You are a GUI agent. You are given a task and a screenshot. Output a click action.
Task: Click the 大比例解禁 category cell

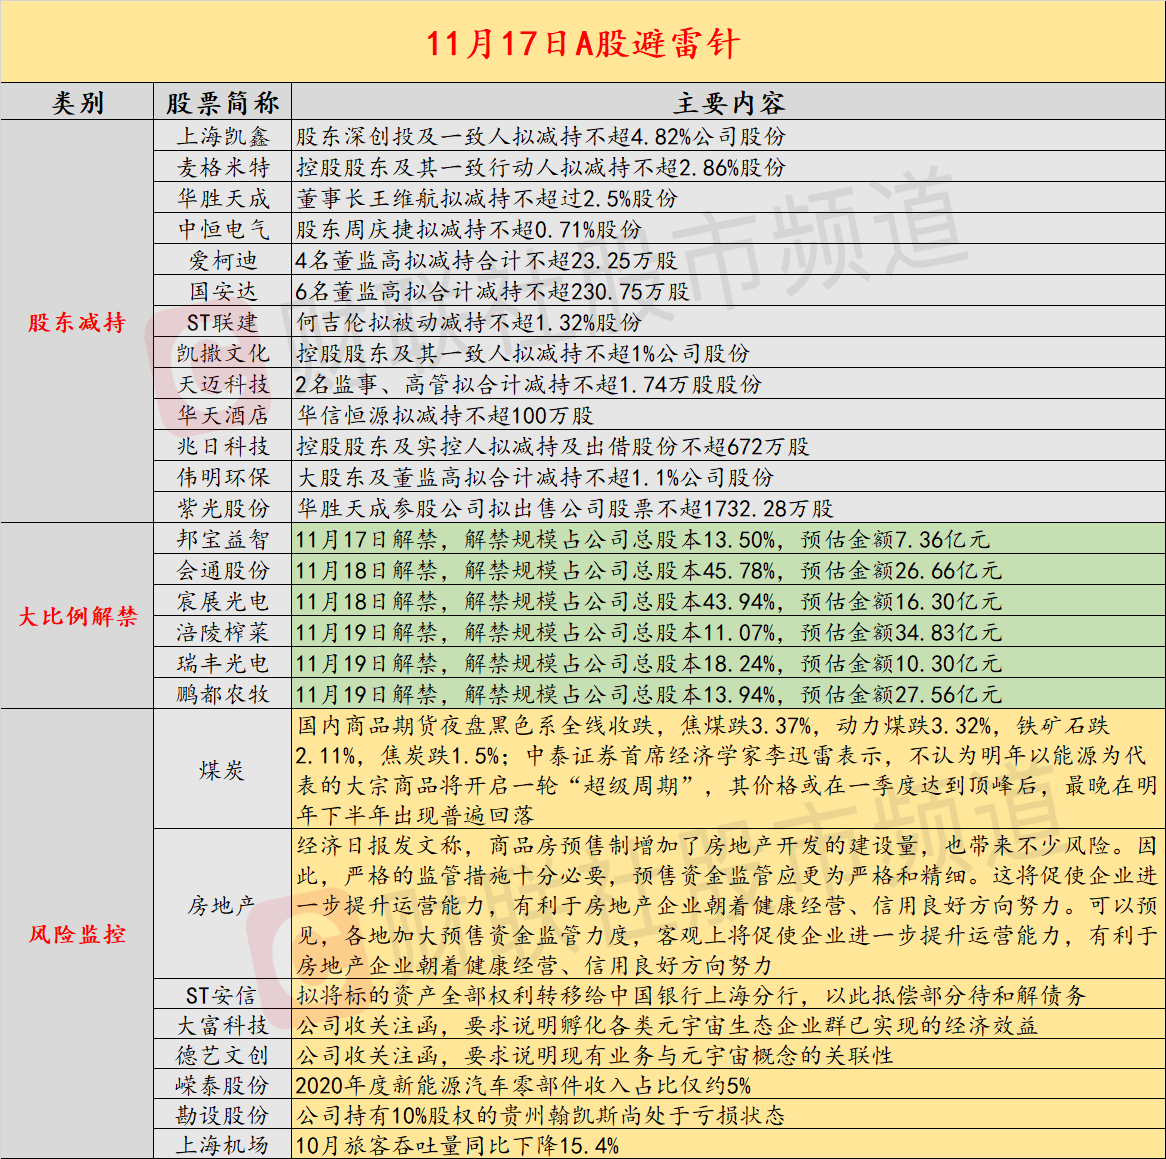point(77,616)
